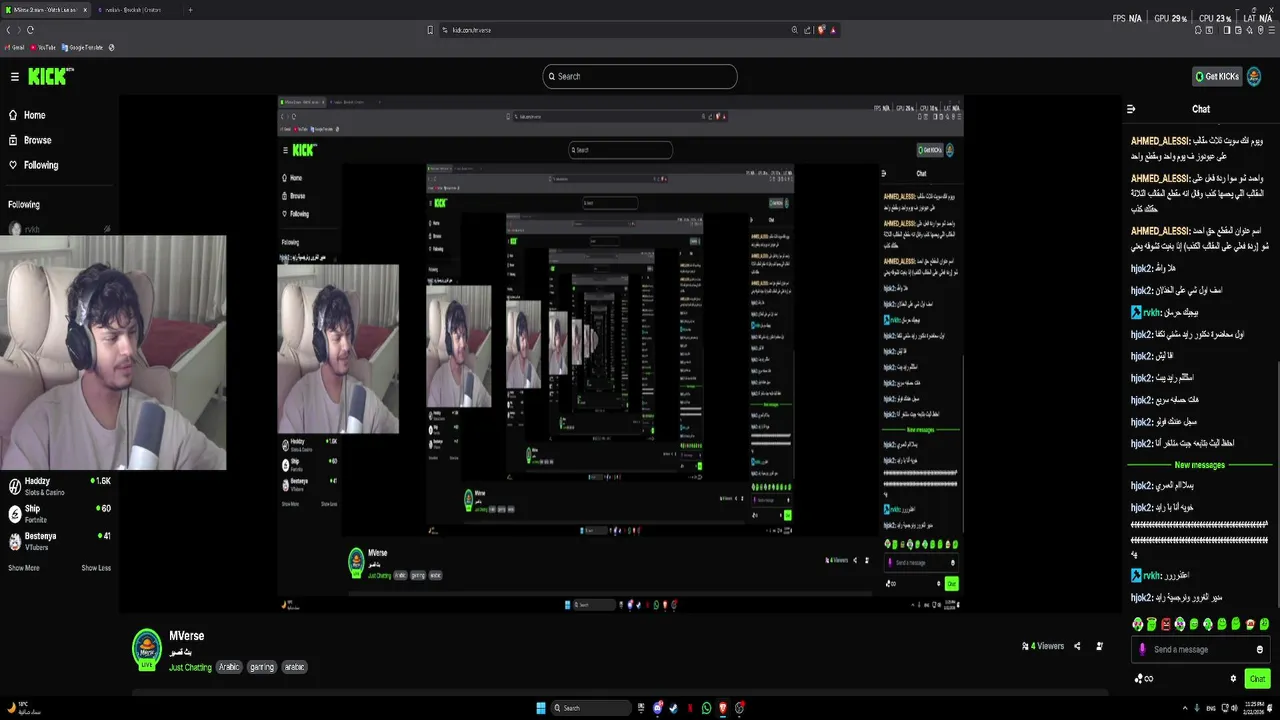Select the MVerse Stream browser tab
The height and width of the screenshot is (720, 1280).
46,10
